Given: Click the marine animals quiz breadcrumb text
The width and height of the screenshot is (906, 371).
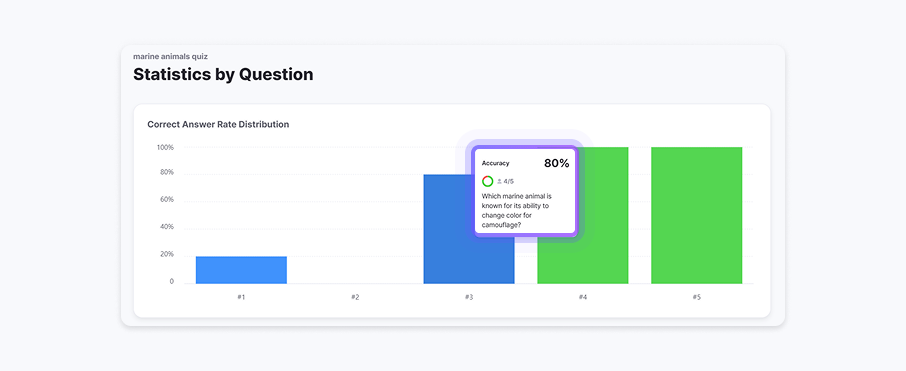Looking at the screenshot, I should 170,56.
